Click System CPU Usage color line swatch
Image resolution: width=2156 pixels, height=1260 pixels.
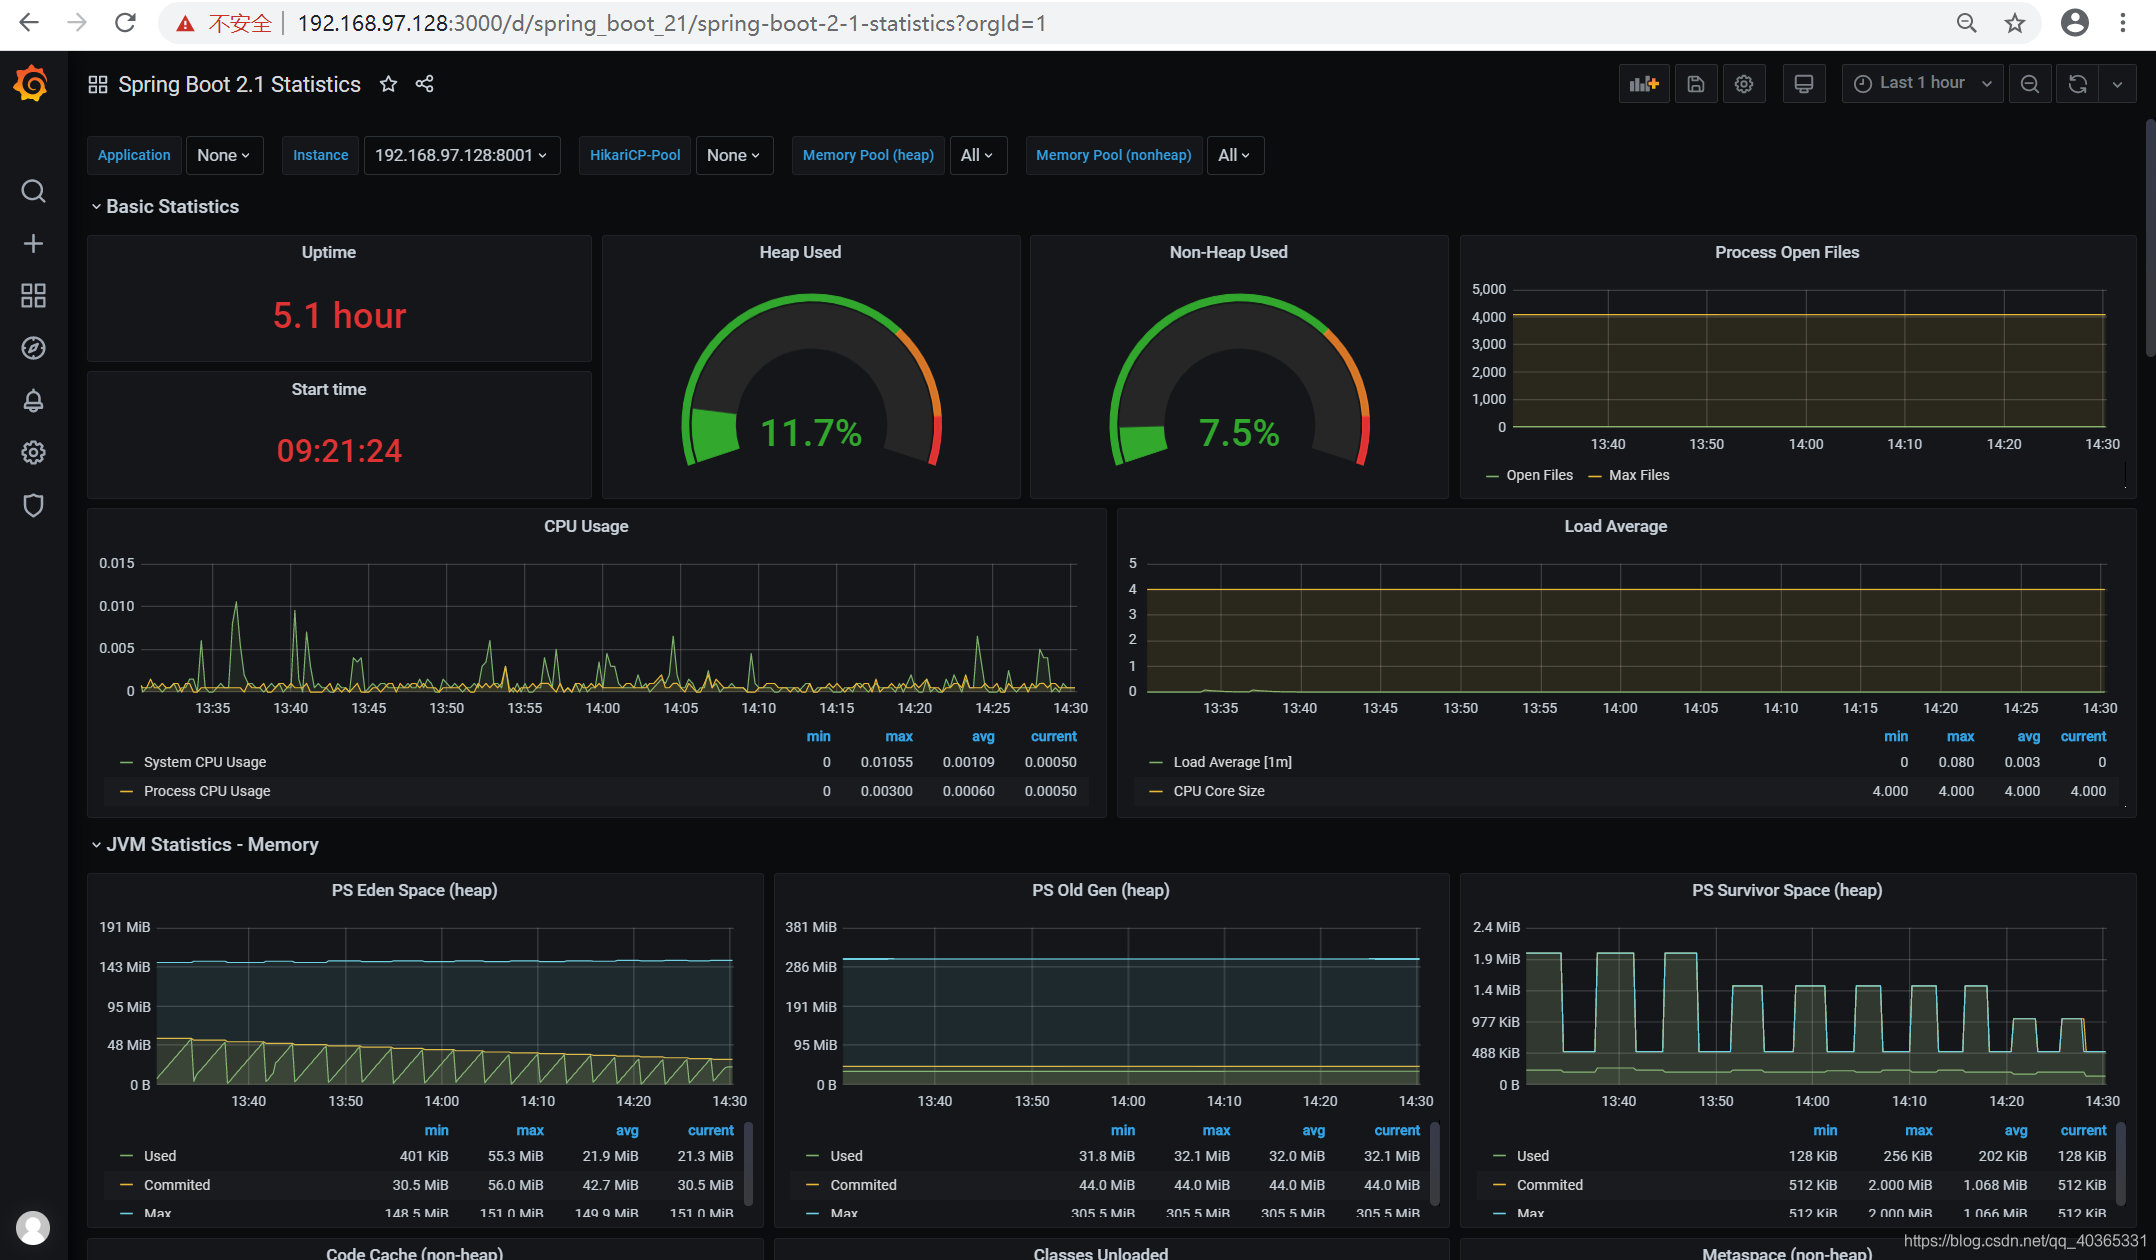[x=127, y=763]
